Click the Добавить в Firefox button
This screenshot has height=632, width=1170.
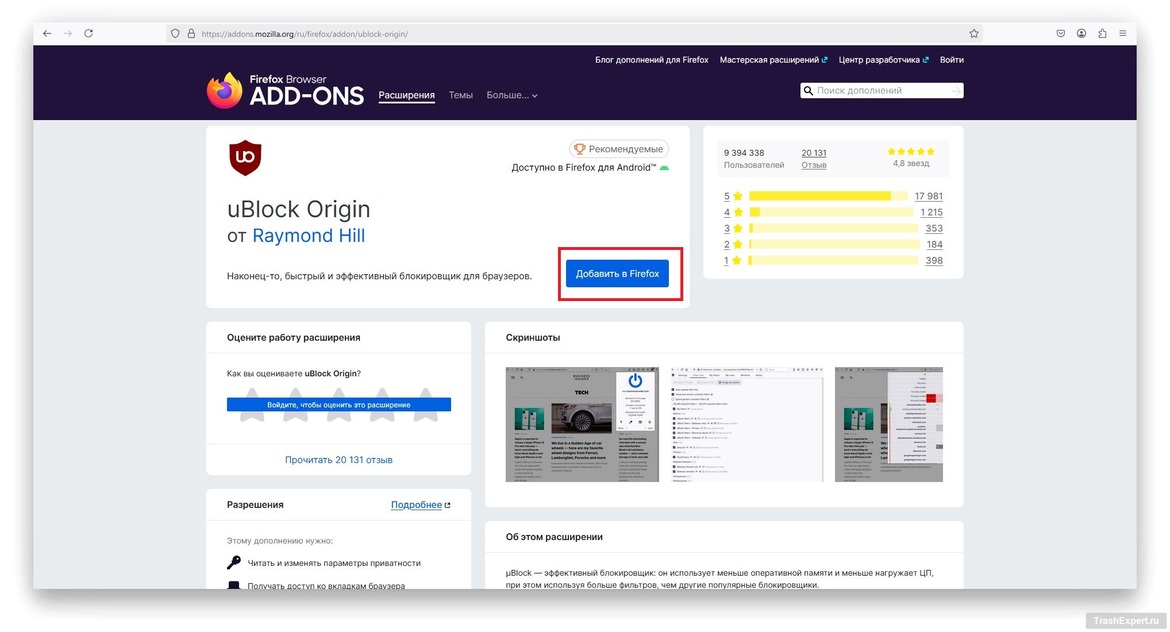click(617, 274)
